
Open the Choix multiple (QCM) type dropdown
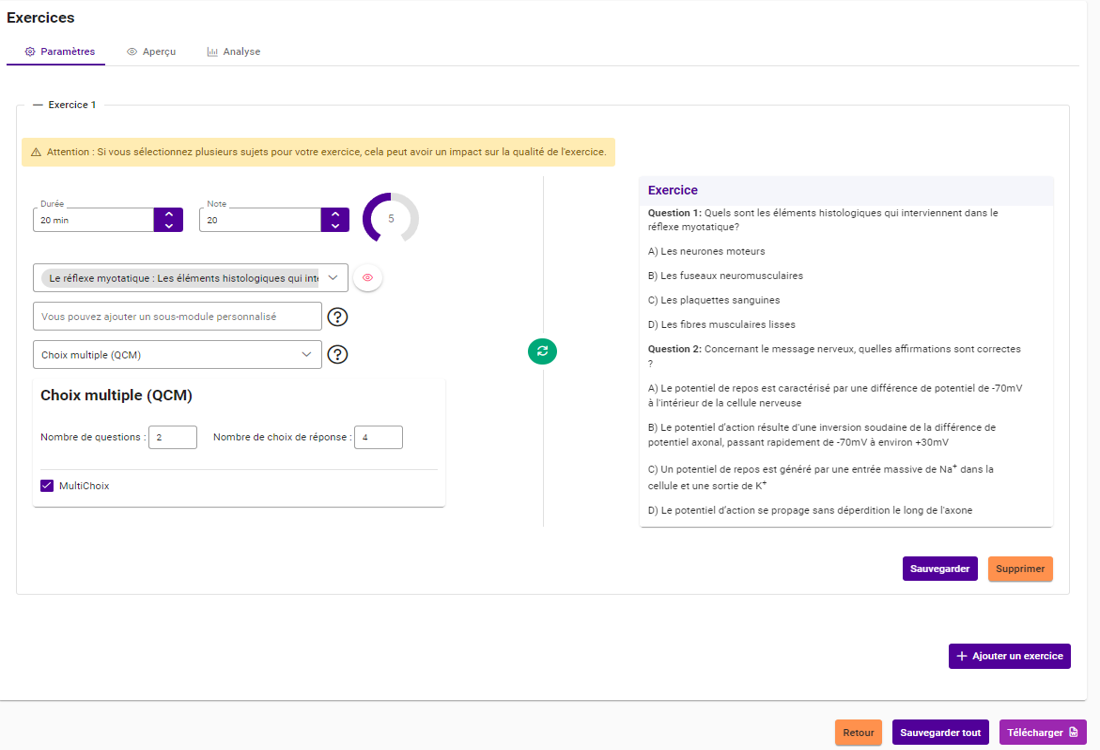(307, 354)
